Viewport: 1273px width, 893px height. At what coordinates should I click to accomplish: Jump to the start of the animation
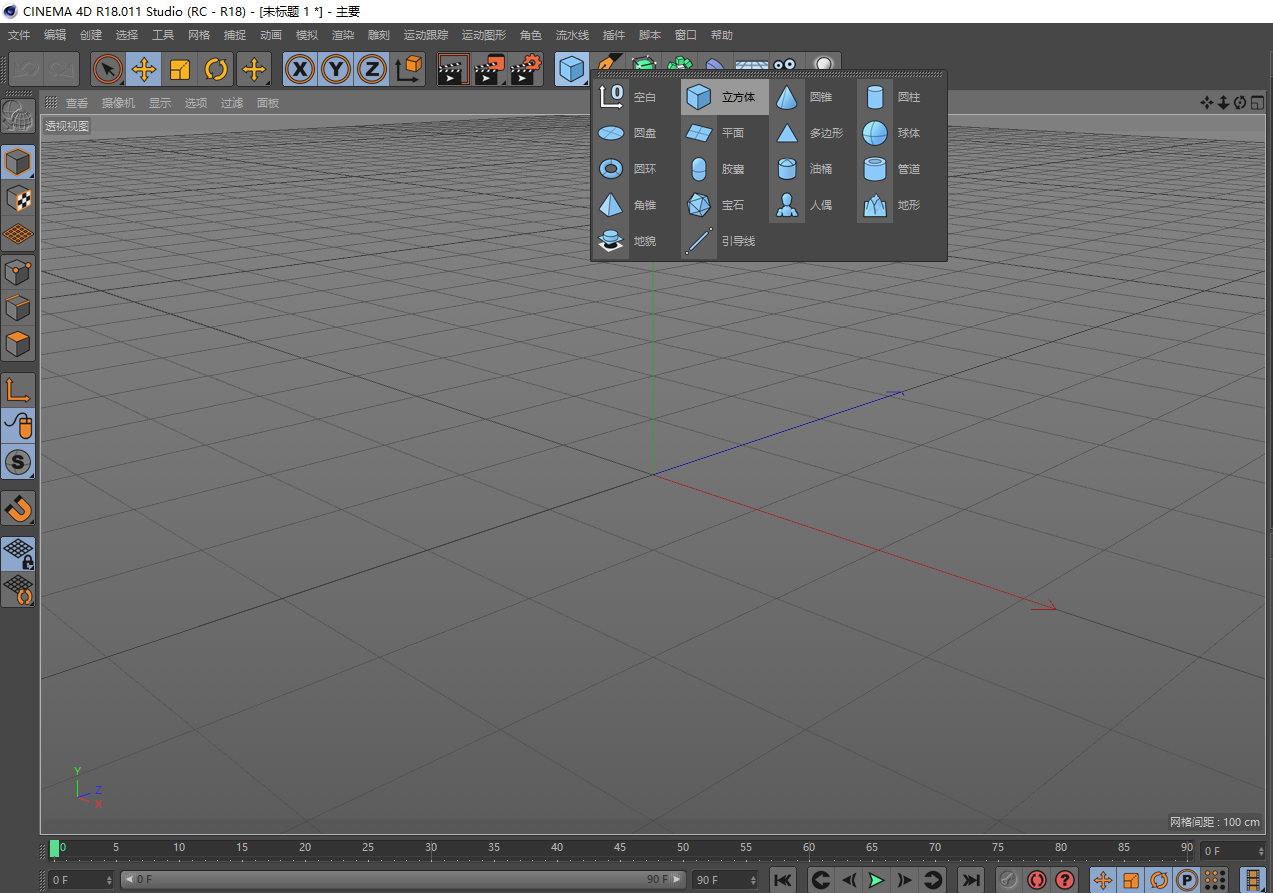point(783,880)
